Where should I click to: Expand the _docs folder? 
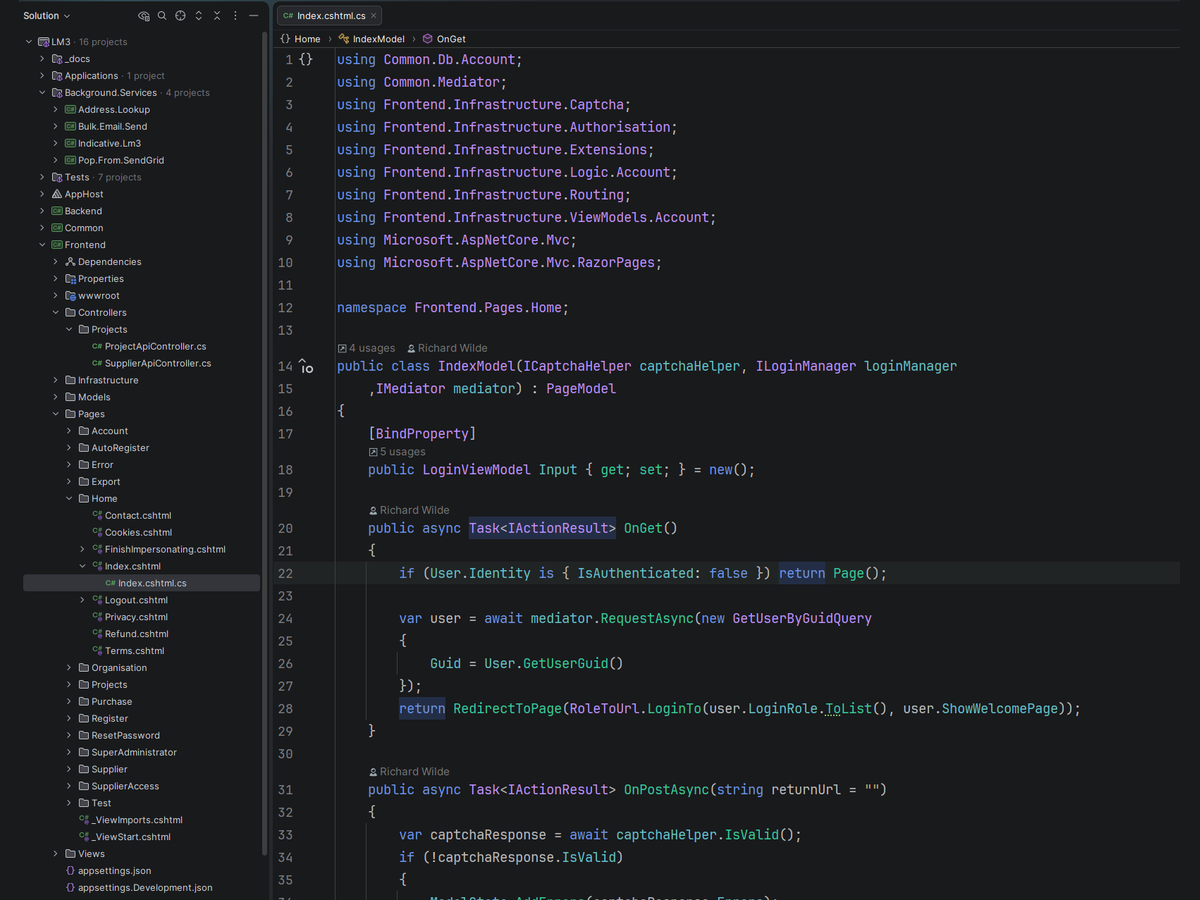(42, 59)
